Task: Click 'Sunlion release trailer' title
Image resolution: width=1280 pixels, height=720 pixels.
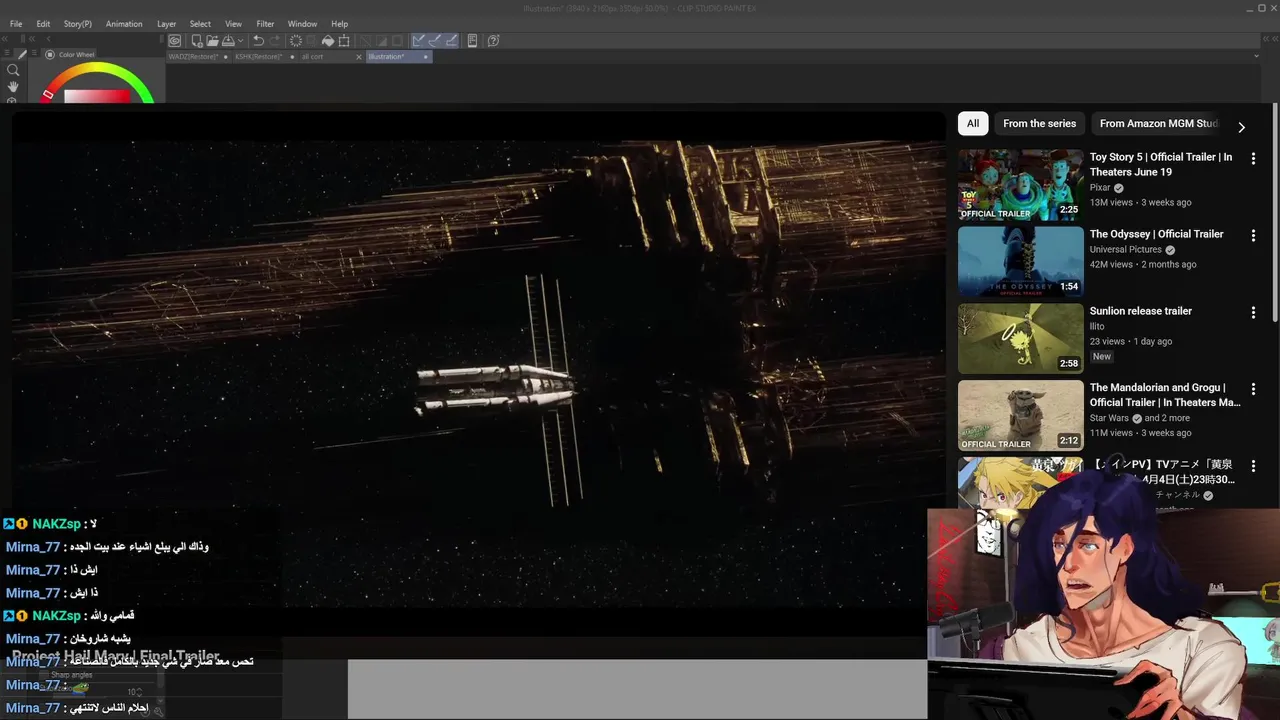Action: coord(1141,311)
